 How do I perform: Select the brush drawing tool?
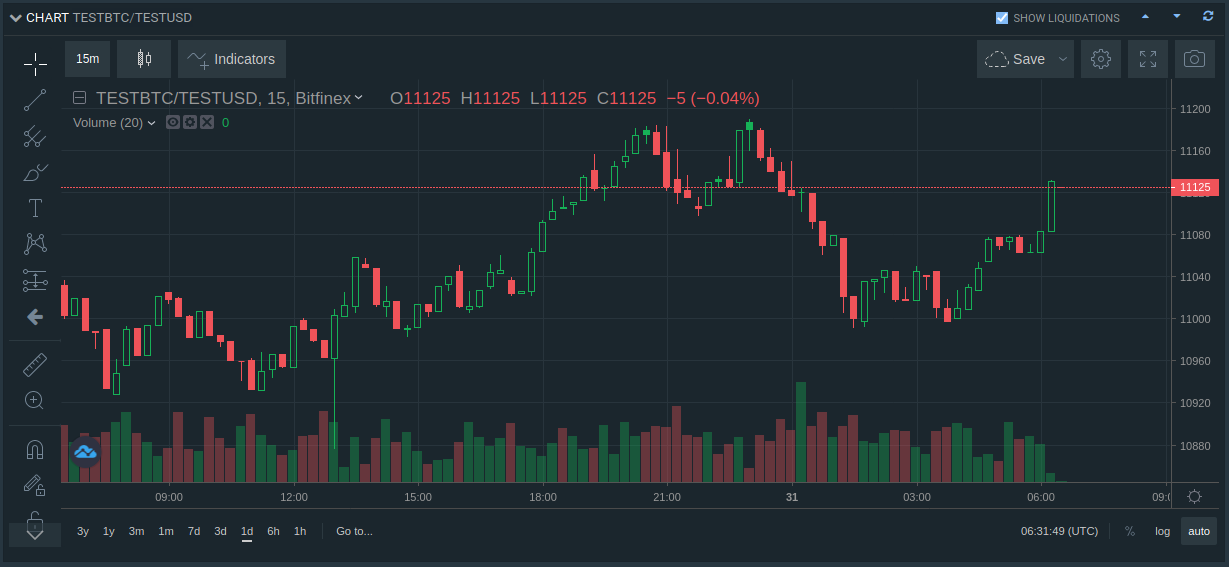pos(35,172)
